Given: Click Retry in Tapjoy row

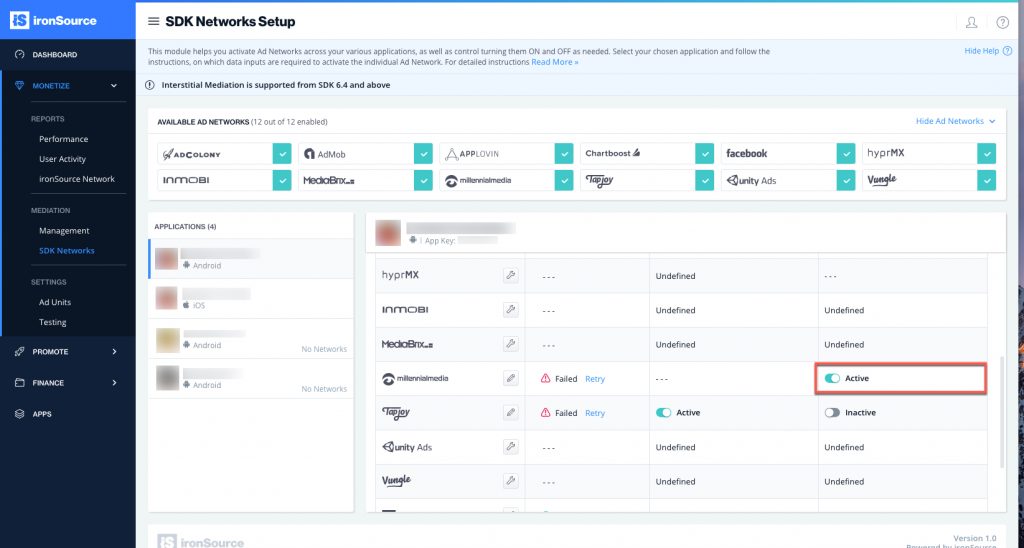Looking at the screenshot, I should click(x=595, y=413).
